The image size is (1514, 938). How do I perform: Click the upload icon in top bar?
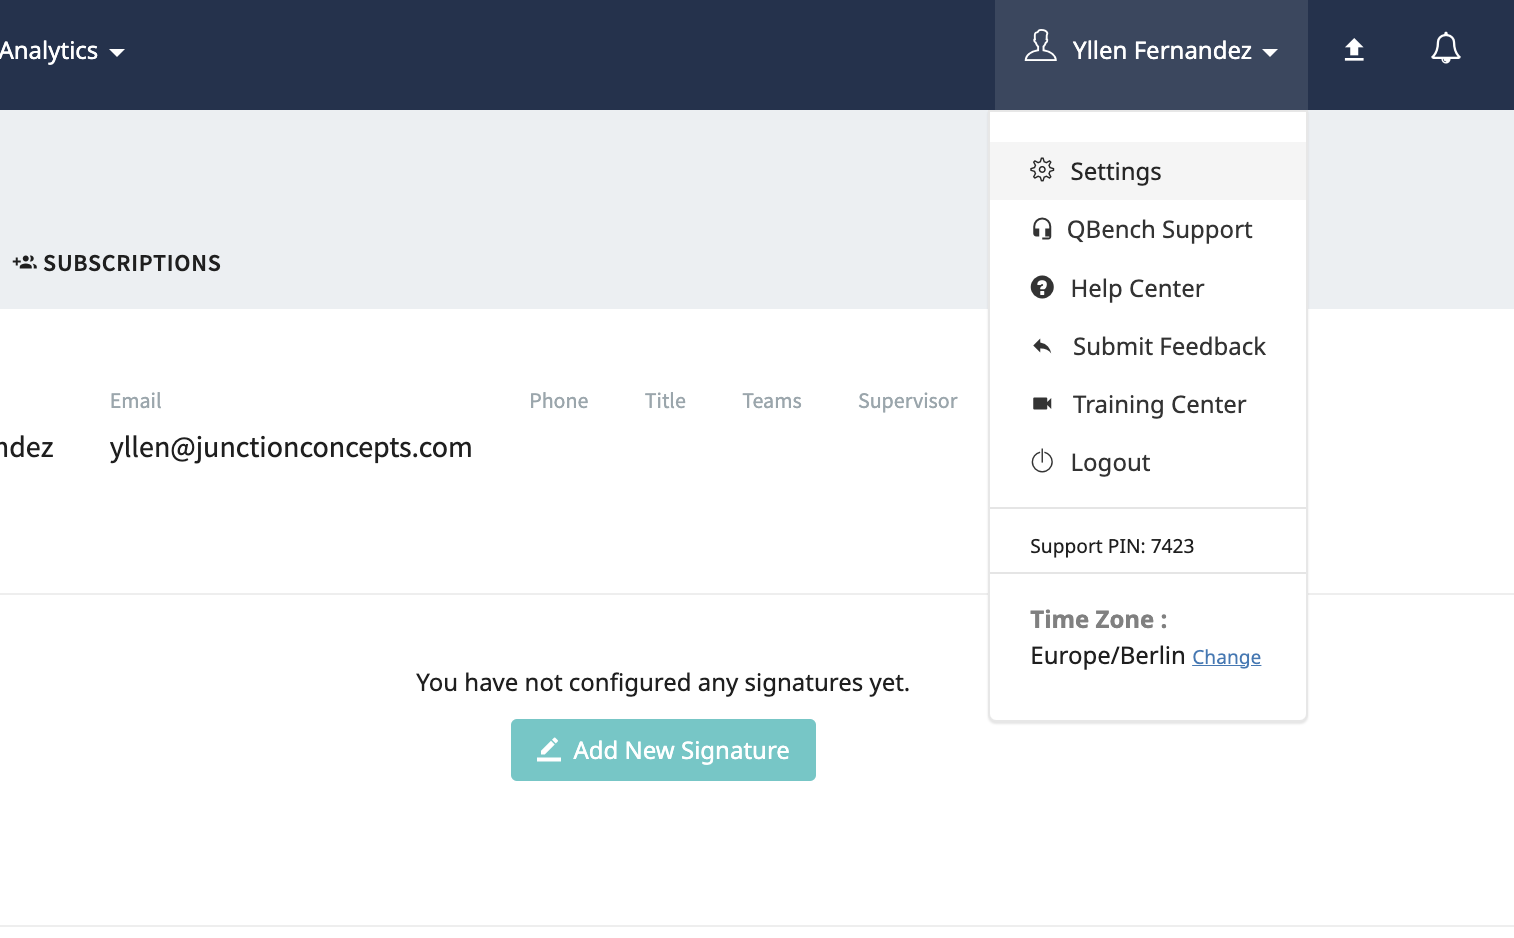coord(1354,48)
